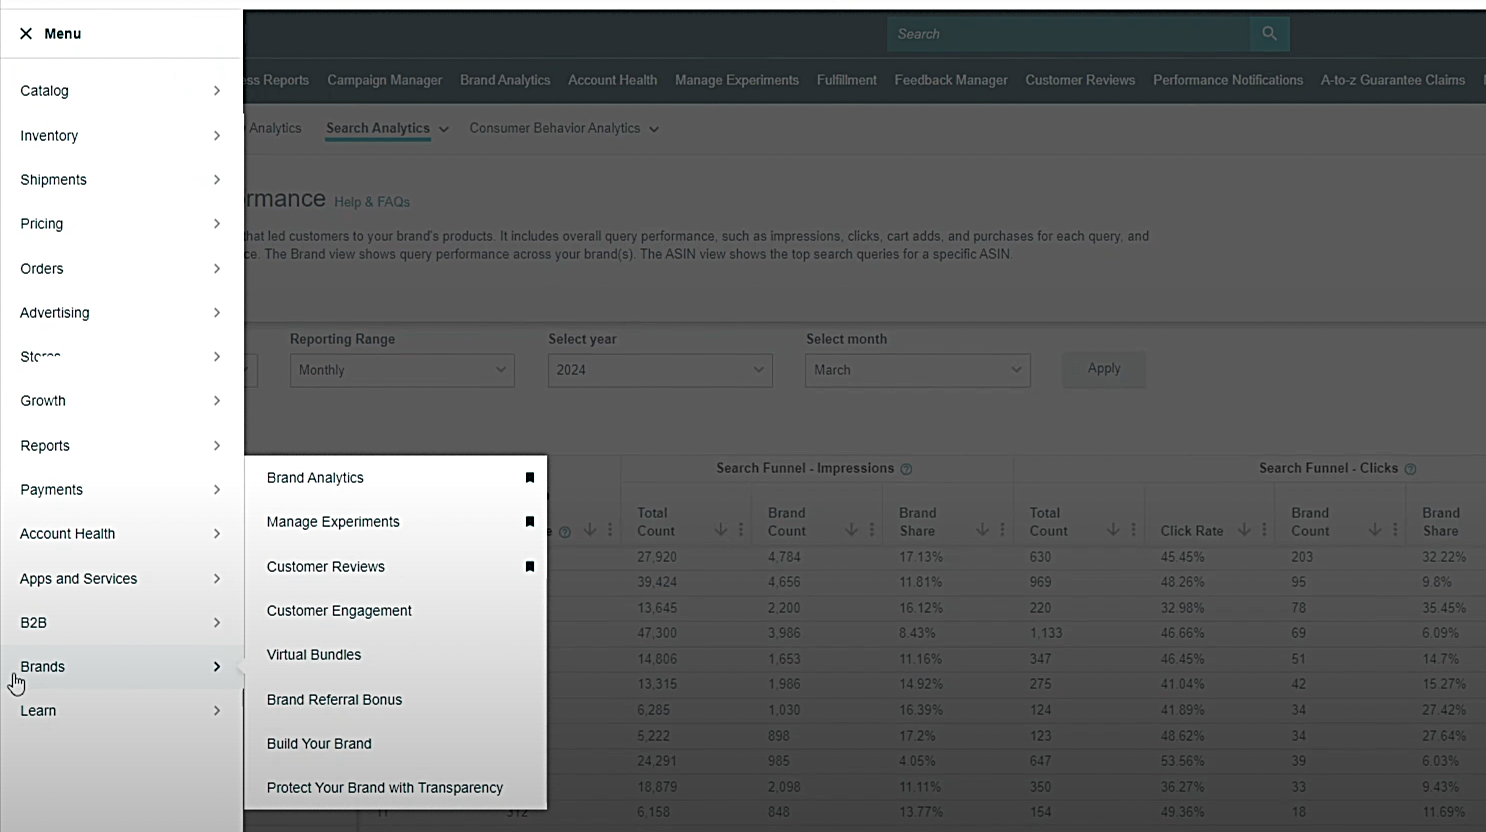Open Impressions Total Count column options
This screenshot has width=1486, height=832.
point(741,530)
